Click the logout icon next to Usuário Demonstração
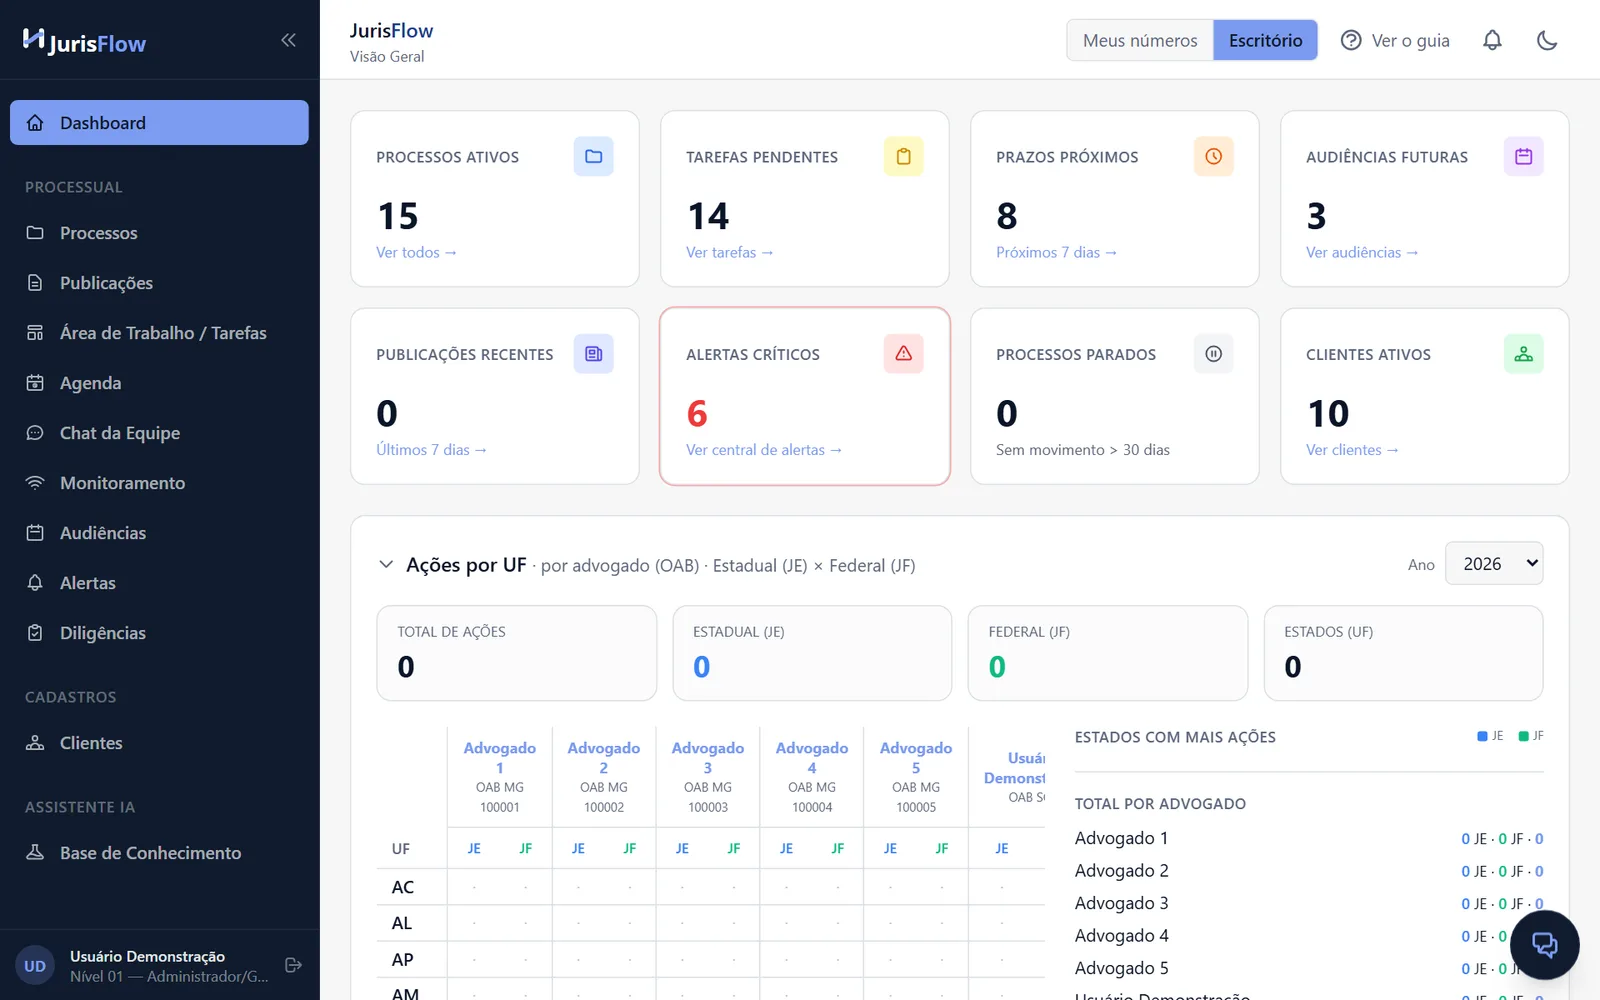The height and width of the screenshot is (1000, 1600). [293, 965]
